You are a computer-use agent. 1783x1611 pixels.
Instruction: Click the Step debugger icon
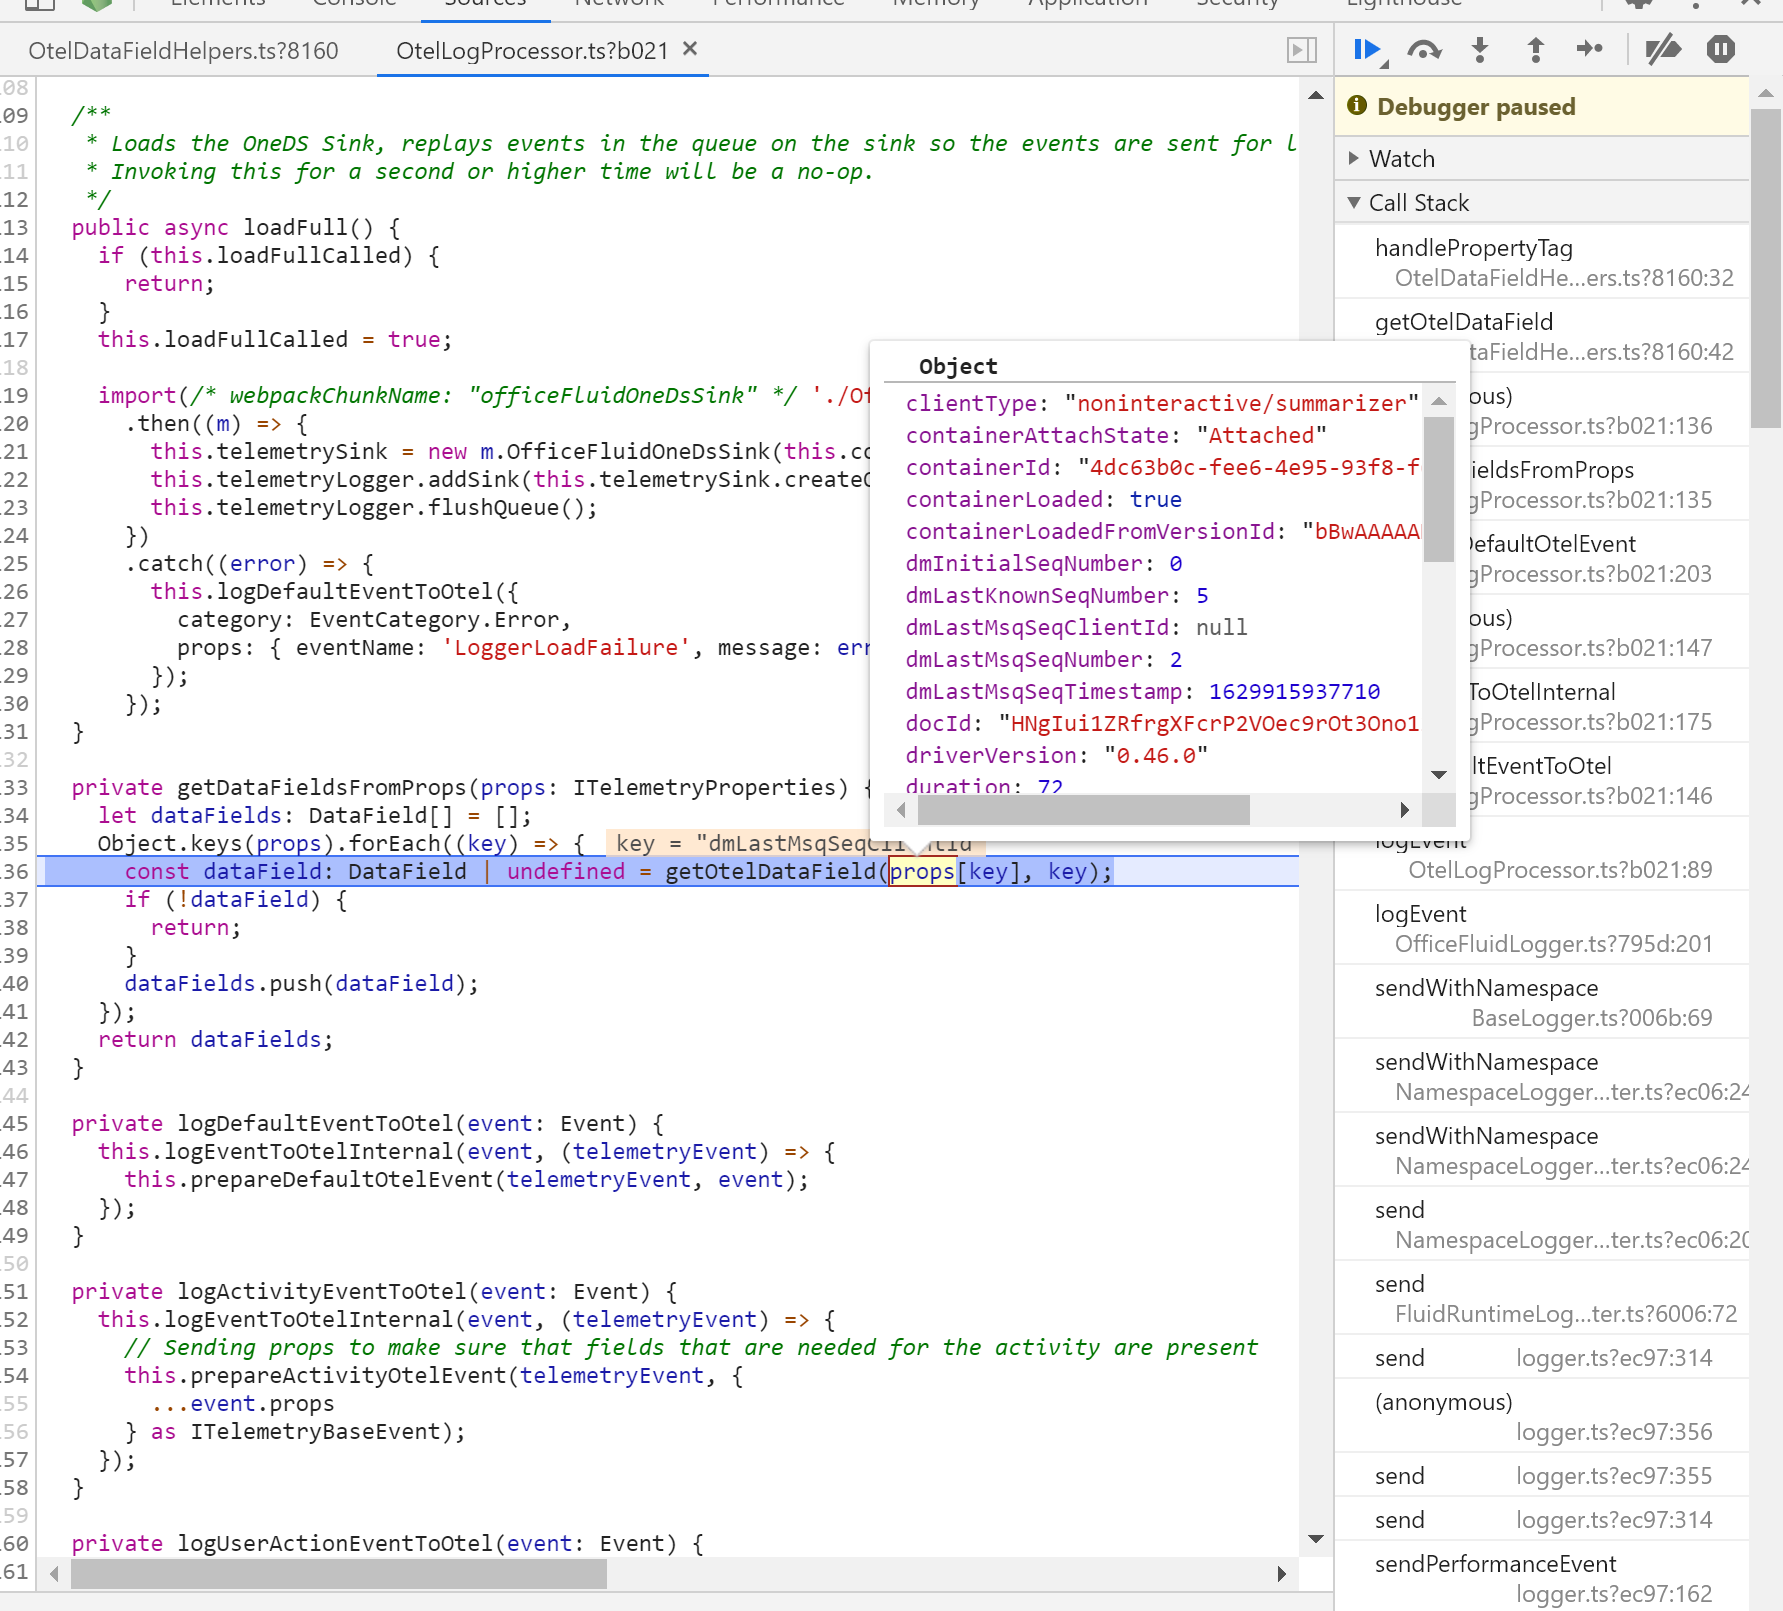1590,49
